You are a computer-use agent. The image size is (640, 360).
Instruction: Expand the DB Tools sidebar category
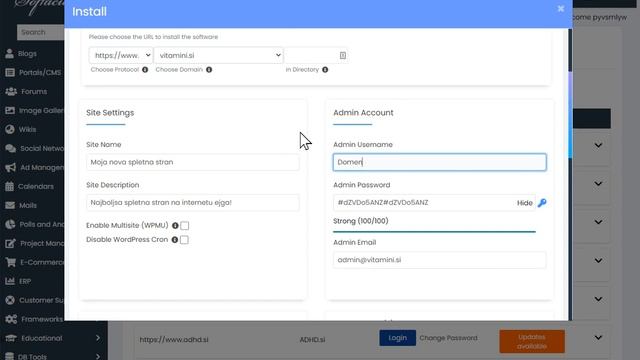point(98,357)
